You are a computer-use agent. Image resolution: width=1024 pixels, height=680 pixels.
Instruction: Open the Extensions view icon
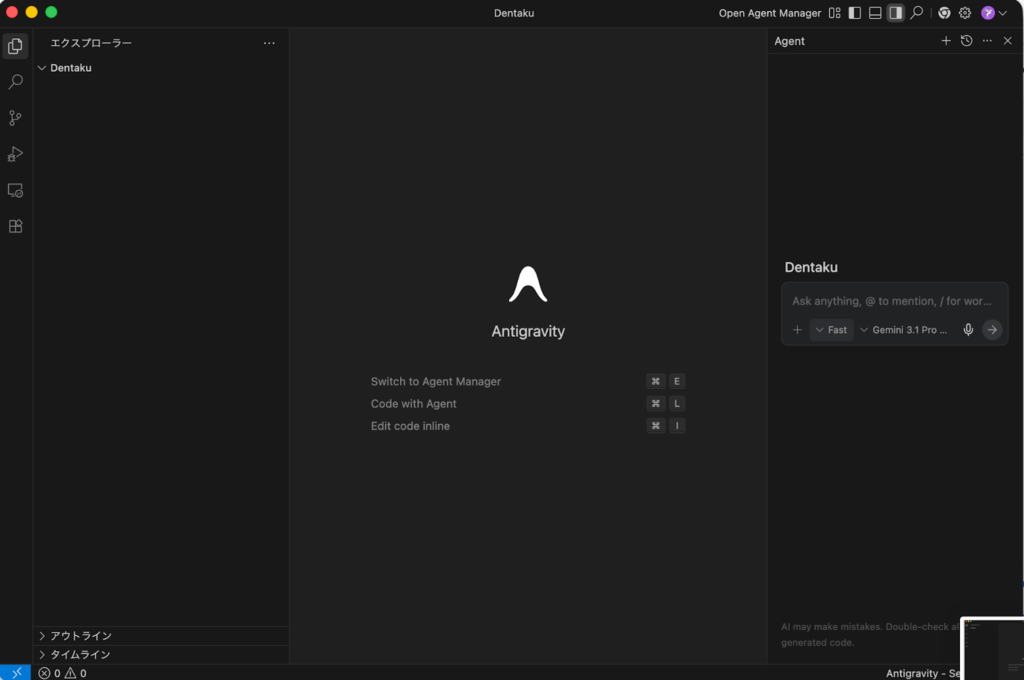(x=15, y=226)
